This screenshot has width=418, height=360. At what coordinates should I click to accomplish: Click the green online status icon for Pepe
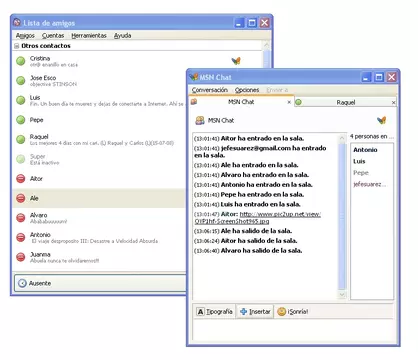[x=21, y=120]
